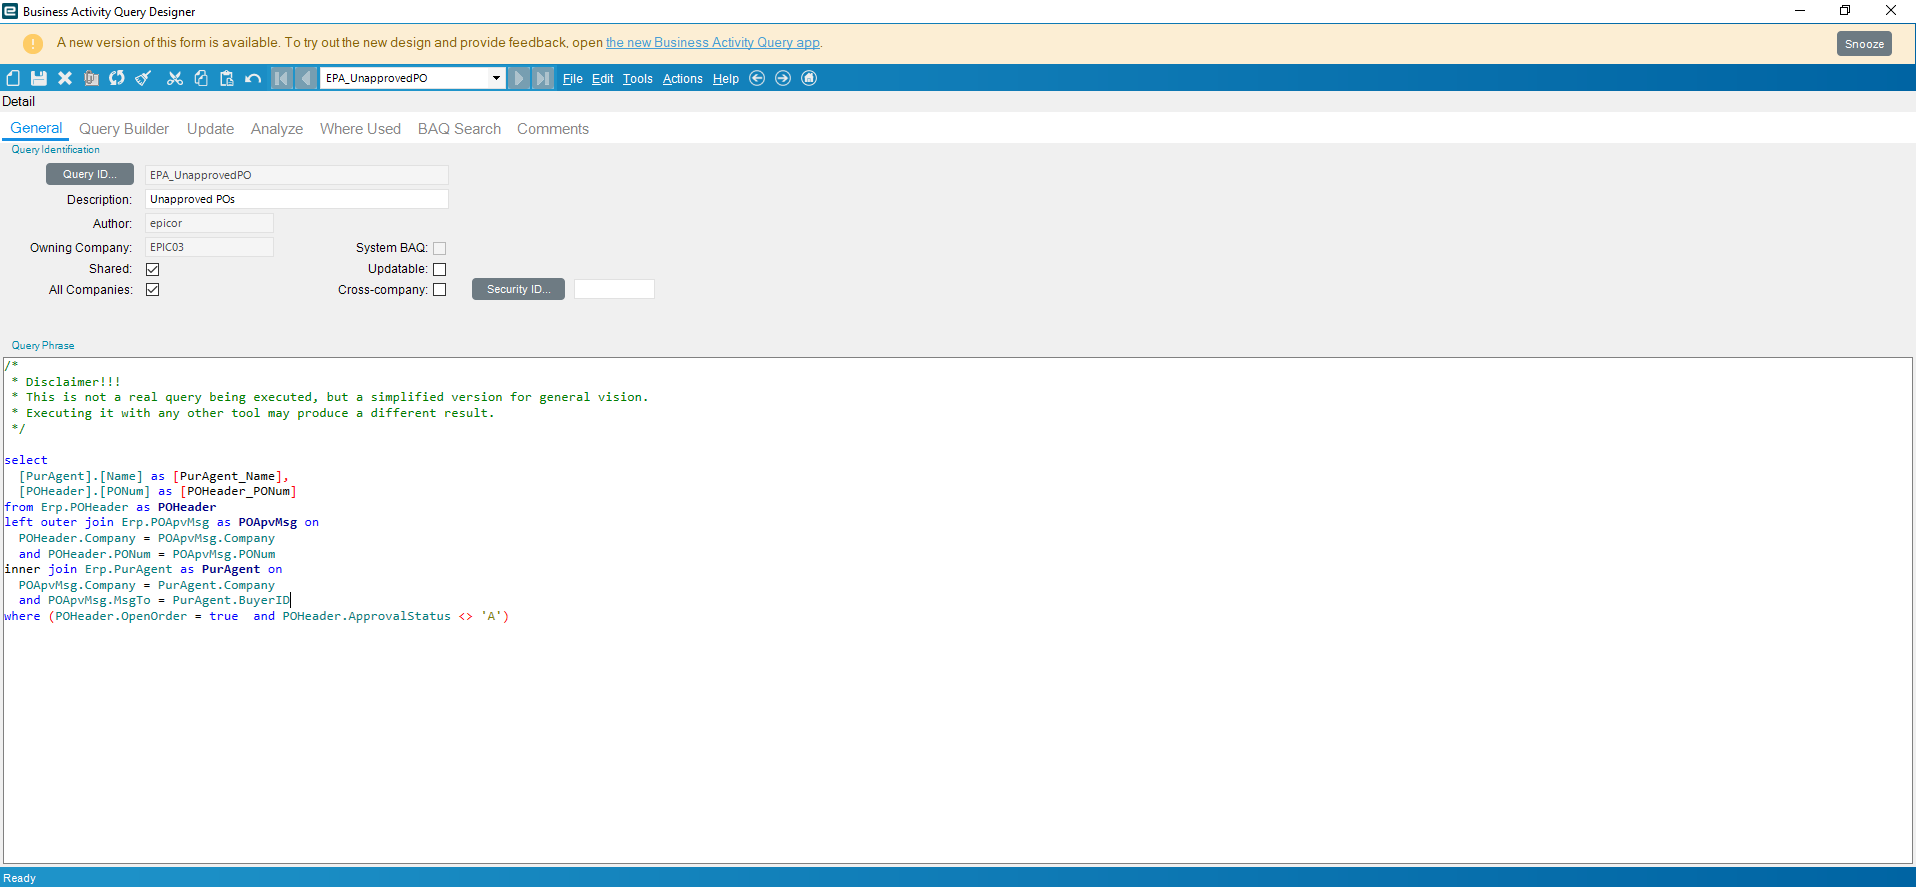Image resolution: width=1916 pixels, height=887 pixels.
Task: Open the Help menu
Action: pyautogui.click(x=726, y=79)
